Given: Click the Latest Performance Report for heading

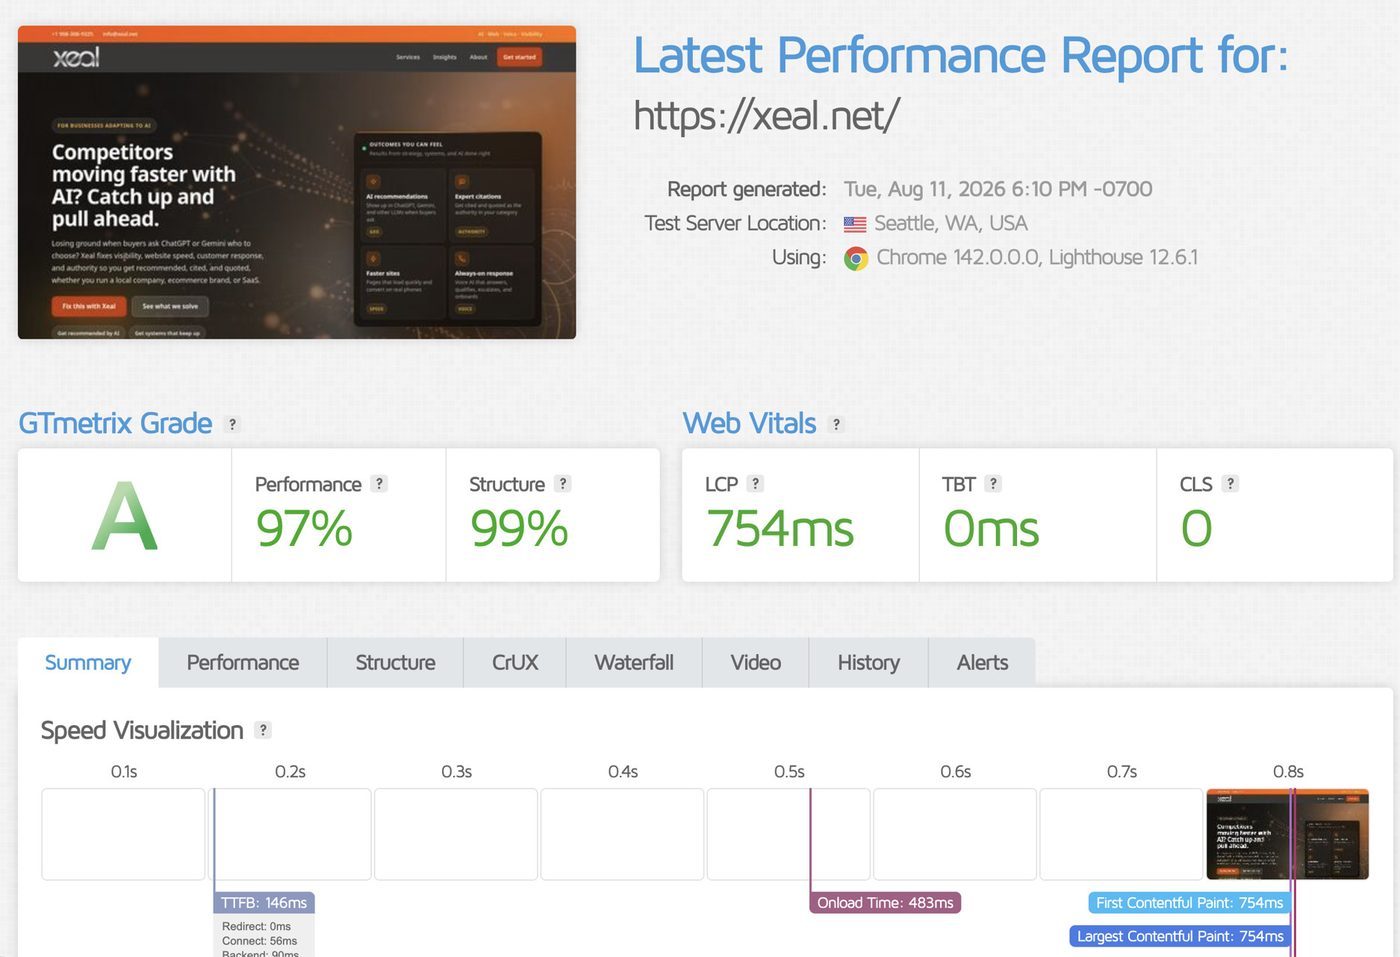Looking at the screenshot, I should (961, 55).
